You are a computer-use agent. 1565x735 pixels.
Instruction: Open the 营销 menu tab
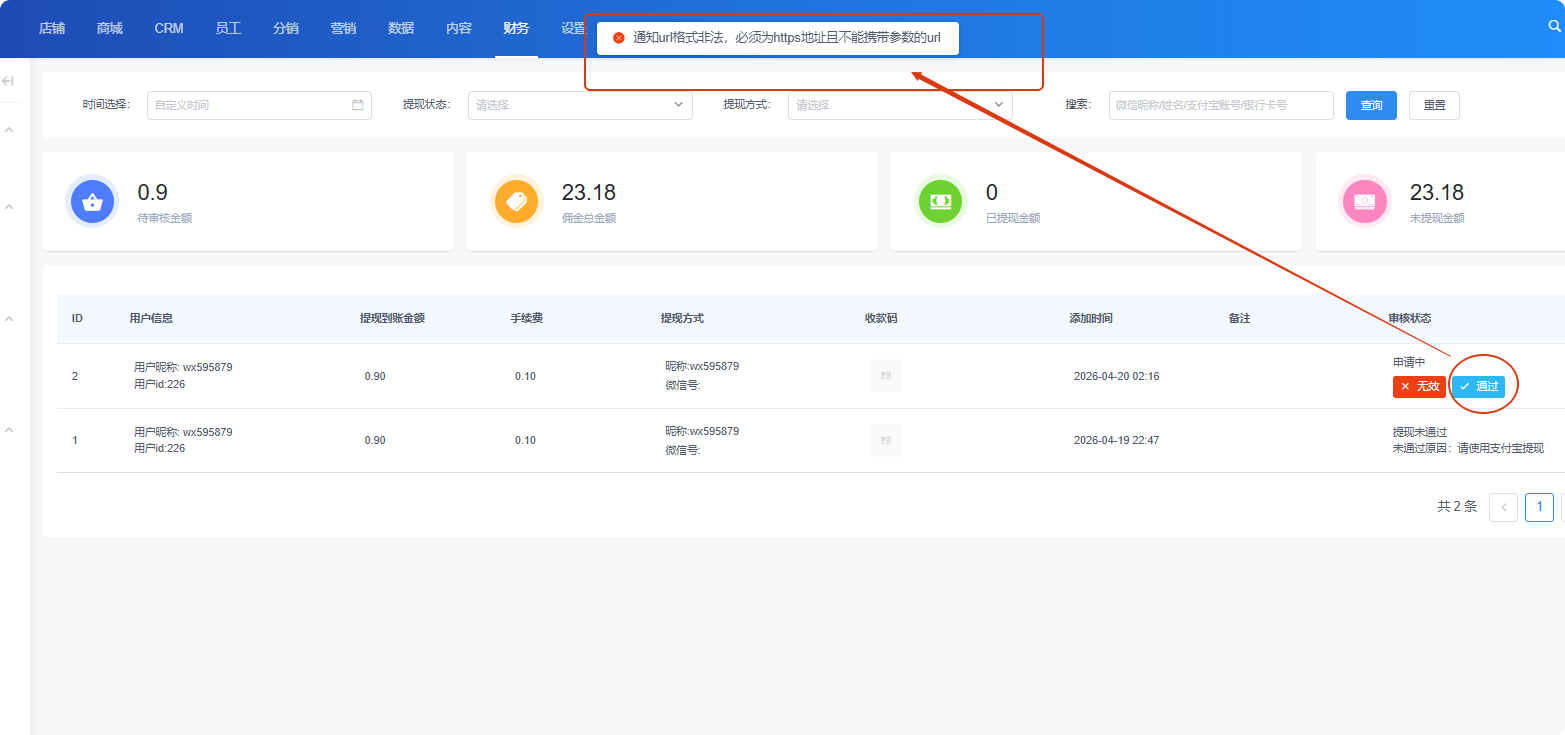pyautogui.click(x=343, y=28)
